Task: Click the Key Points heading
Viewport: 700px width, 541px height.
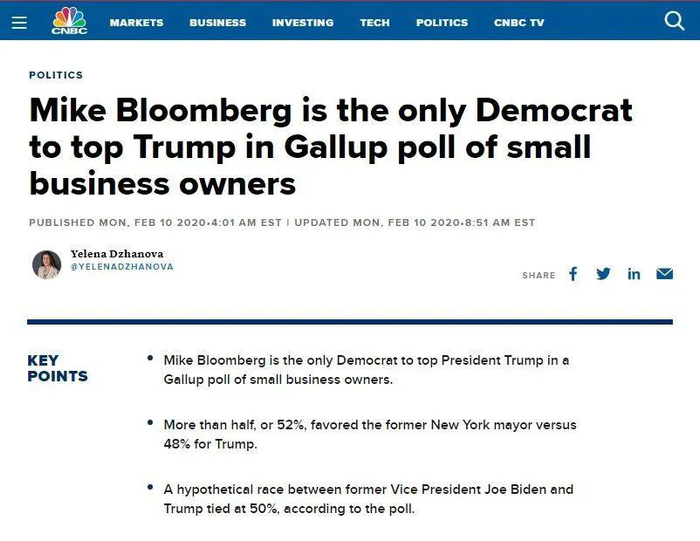Action: 57,368
